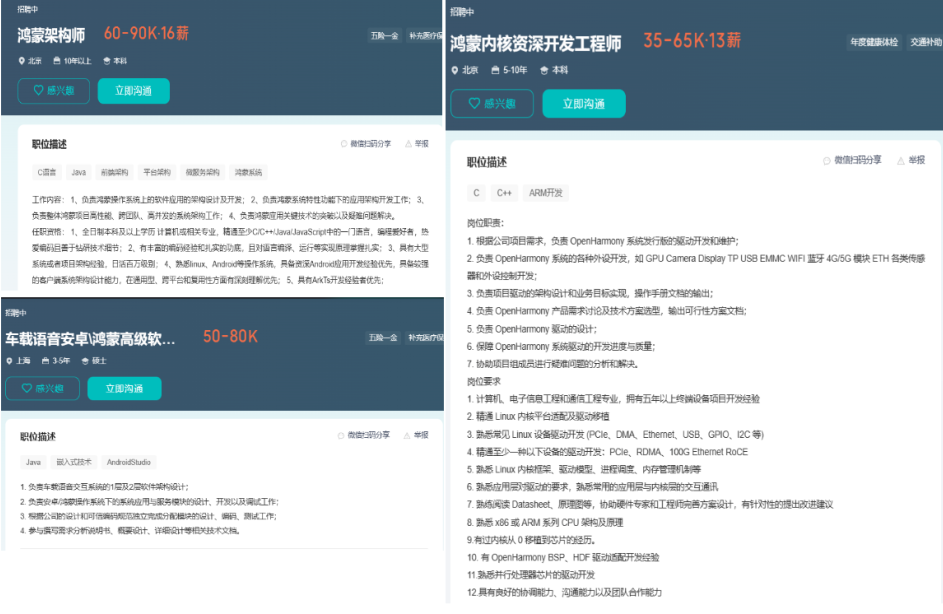
Task: Click 岗位要求 heading text
Action: [484, 381]
